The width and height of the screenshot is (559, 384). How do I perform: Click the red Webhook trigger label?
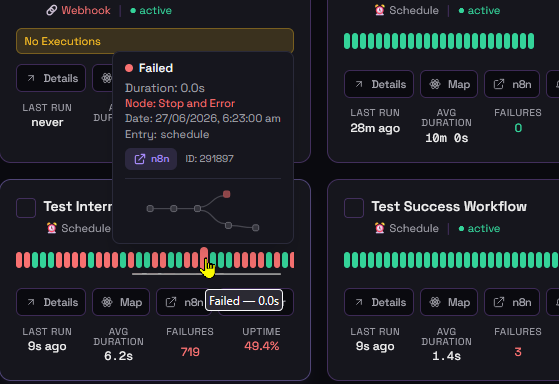pos(86,10)
